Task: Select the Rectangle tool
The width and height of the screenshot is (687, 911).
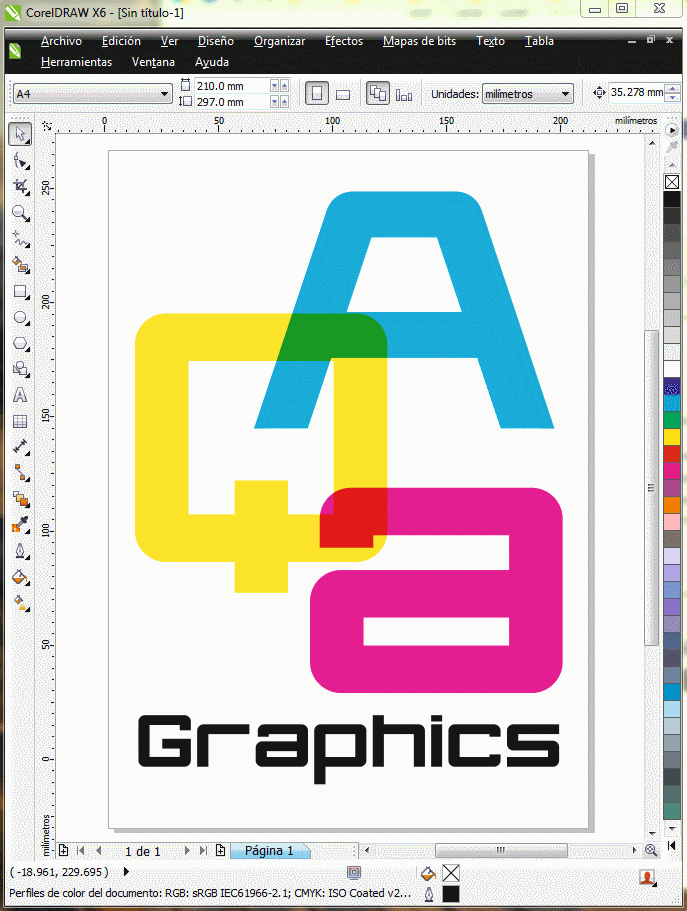Action: pyautogui.click(x=20, y=291)
